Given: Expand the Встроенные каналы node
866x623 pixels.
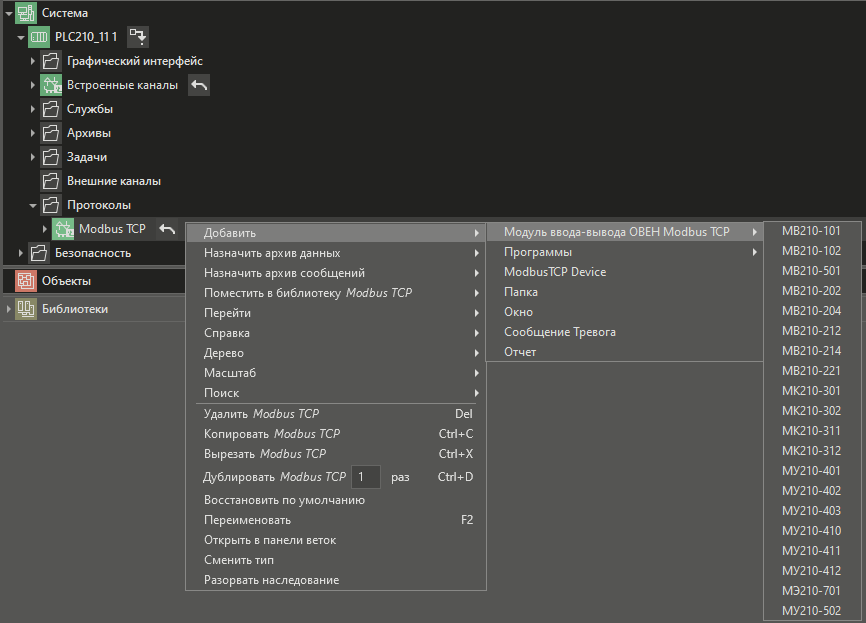Looking at the screenshot, I should (33, 85).
